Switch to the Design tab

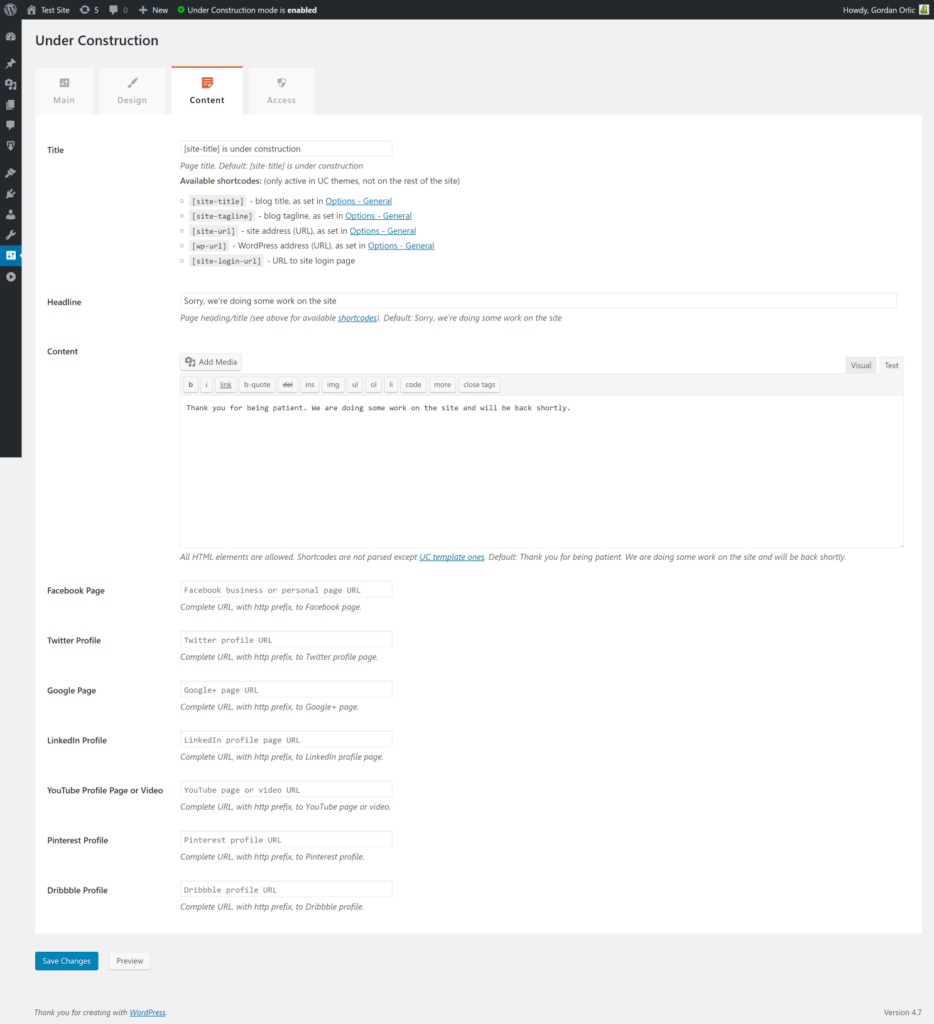[x=132, y=91]
